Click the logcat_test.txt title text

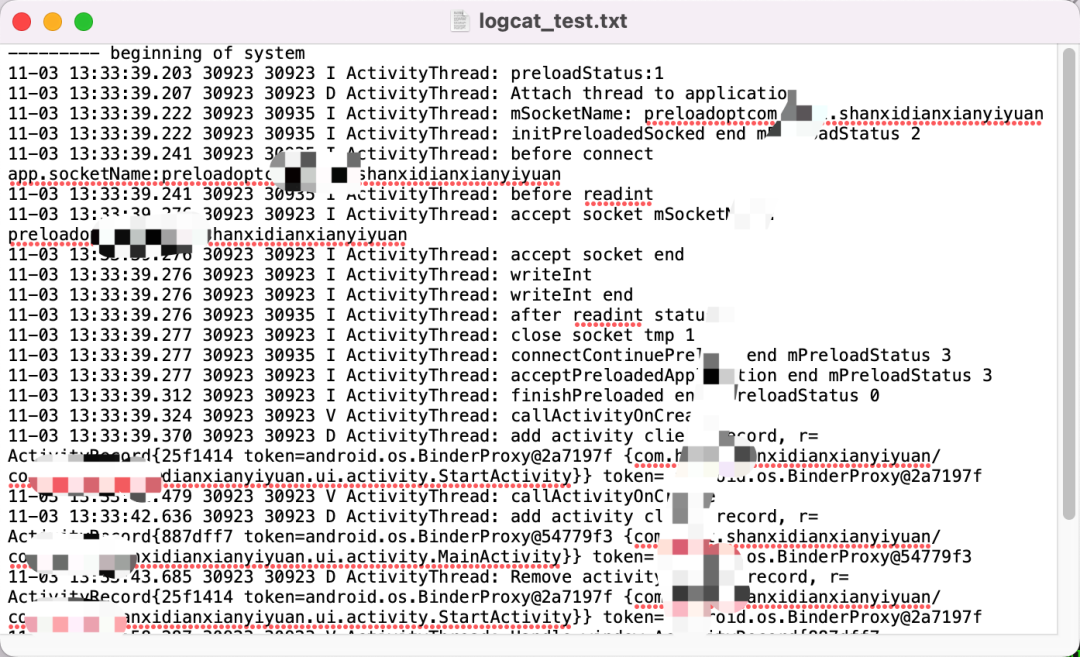[x=552, y=20]
